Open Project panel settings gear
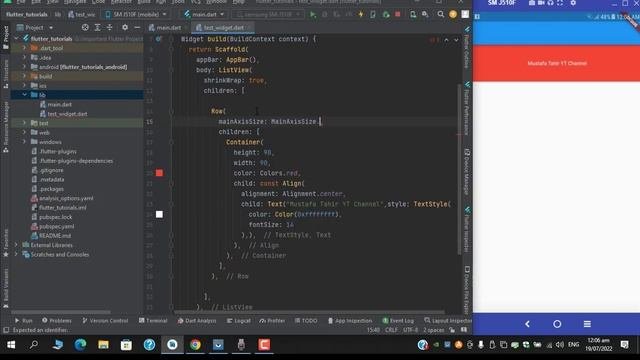The height and width of the screenshot is (360, 640). [x=125, y=27]
